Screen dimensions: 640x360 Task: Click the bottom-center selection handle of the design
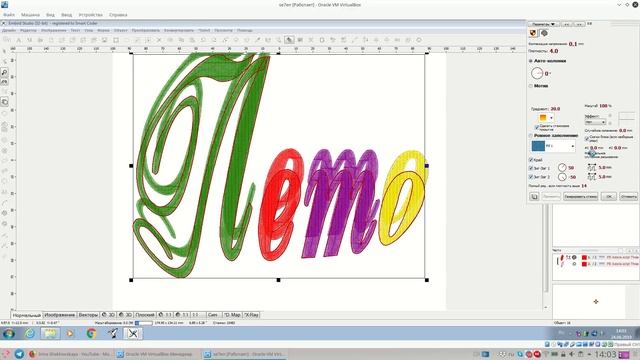tap(278, 280)
